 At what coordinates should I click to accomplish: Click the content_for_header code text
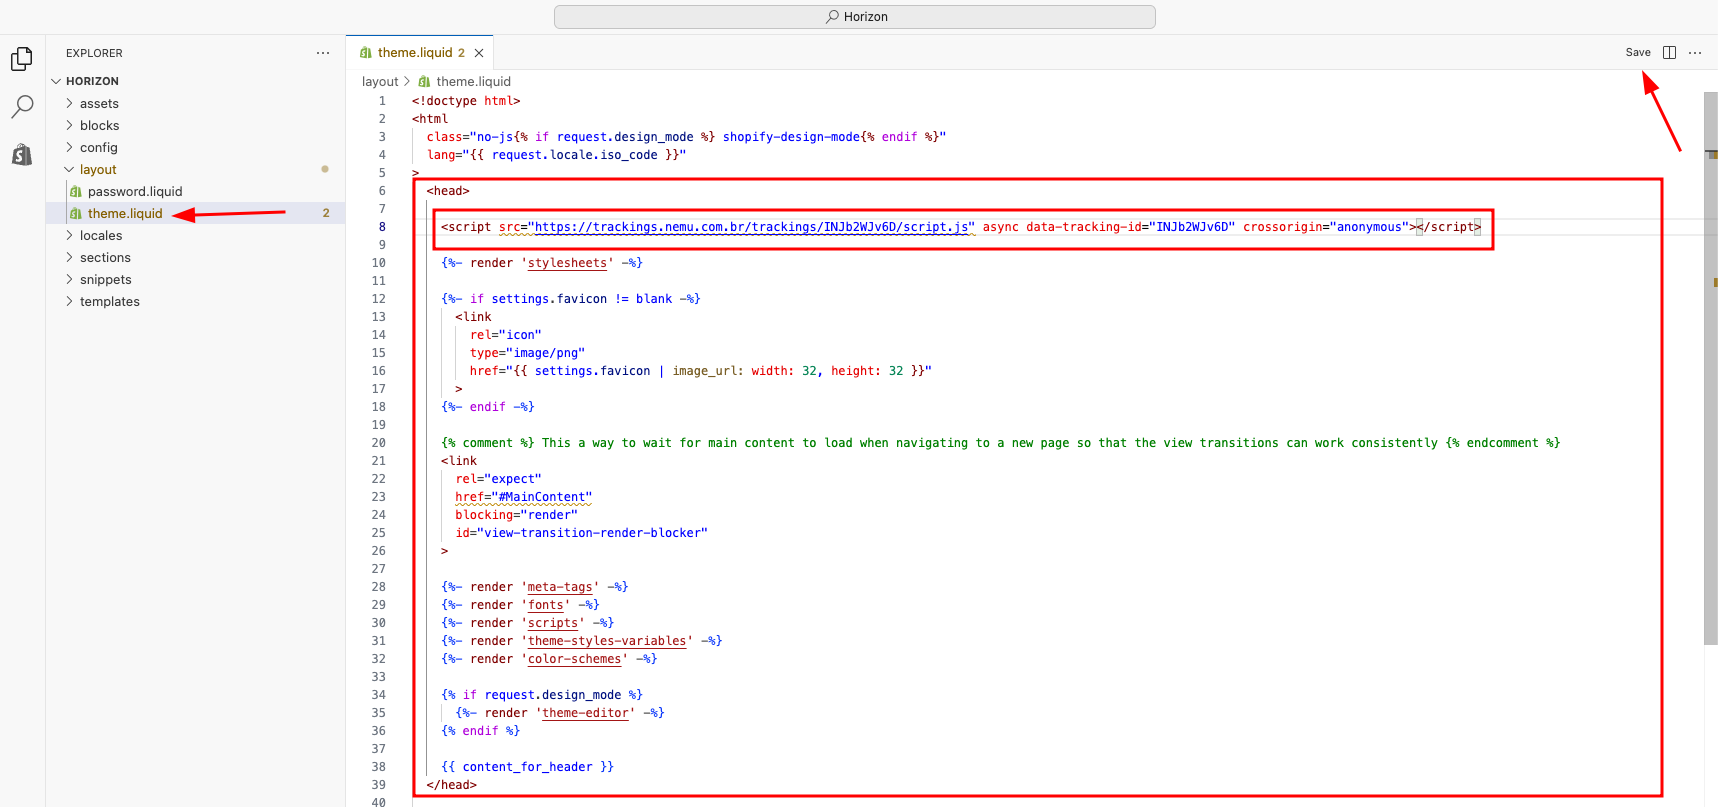coord(527,767)
